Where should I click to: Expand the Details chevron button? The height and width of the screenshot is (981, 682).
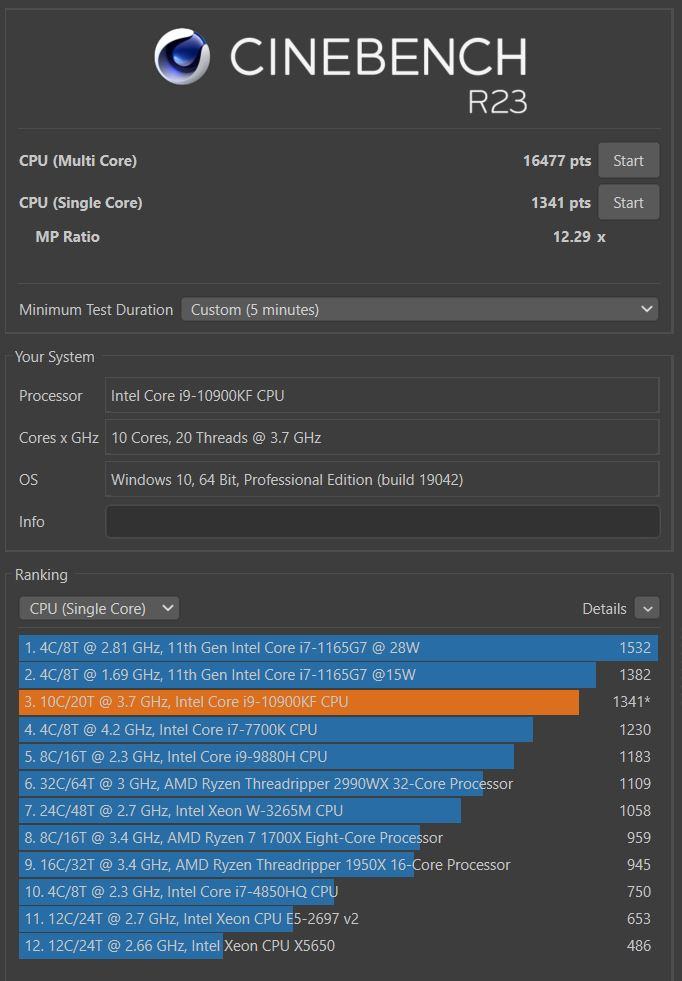647,608
